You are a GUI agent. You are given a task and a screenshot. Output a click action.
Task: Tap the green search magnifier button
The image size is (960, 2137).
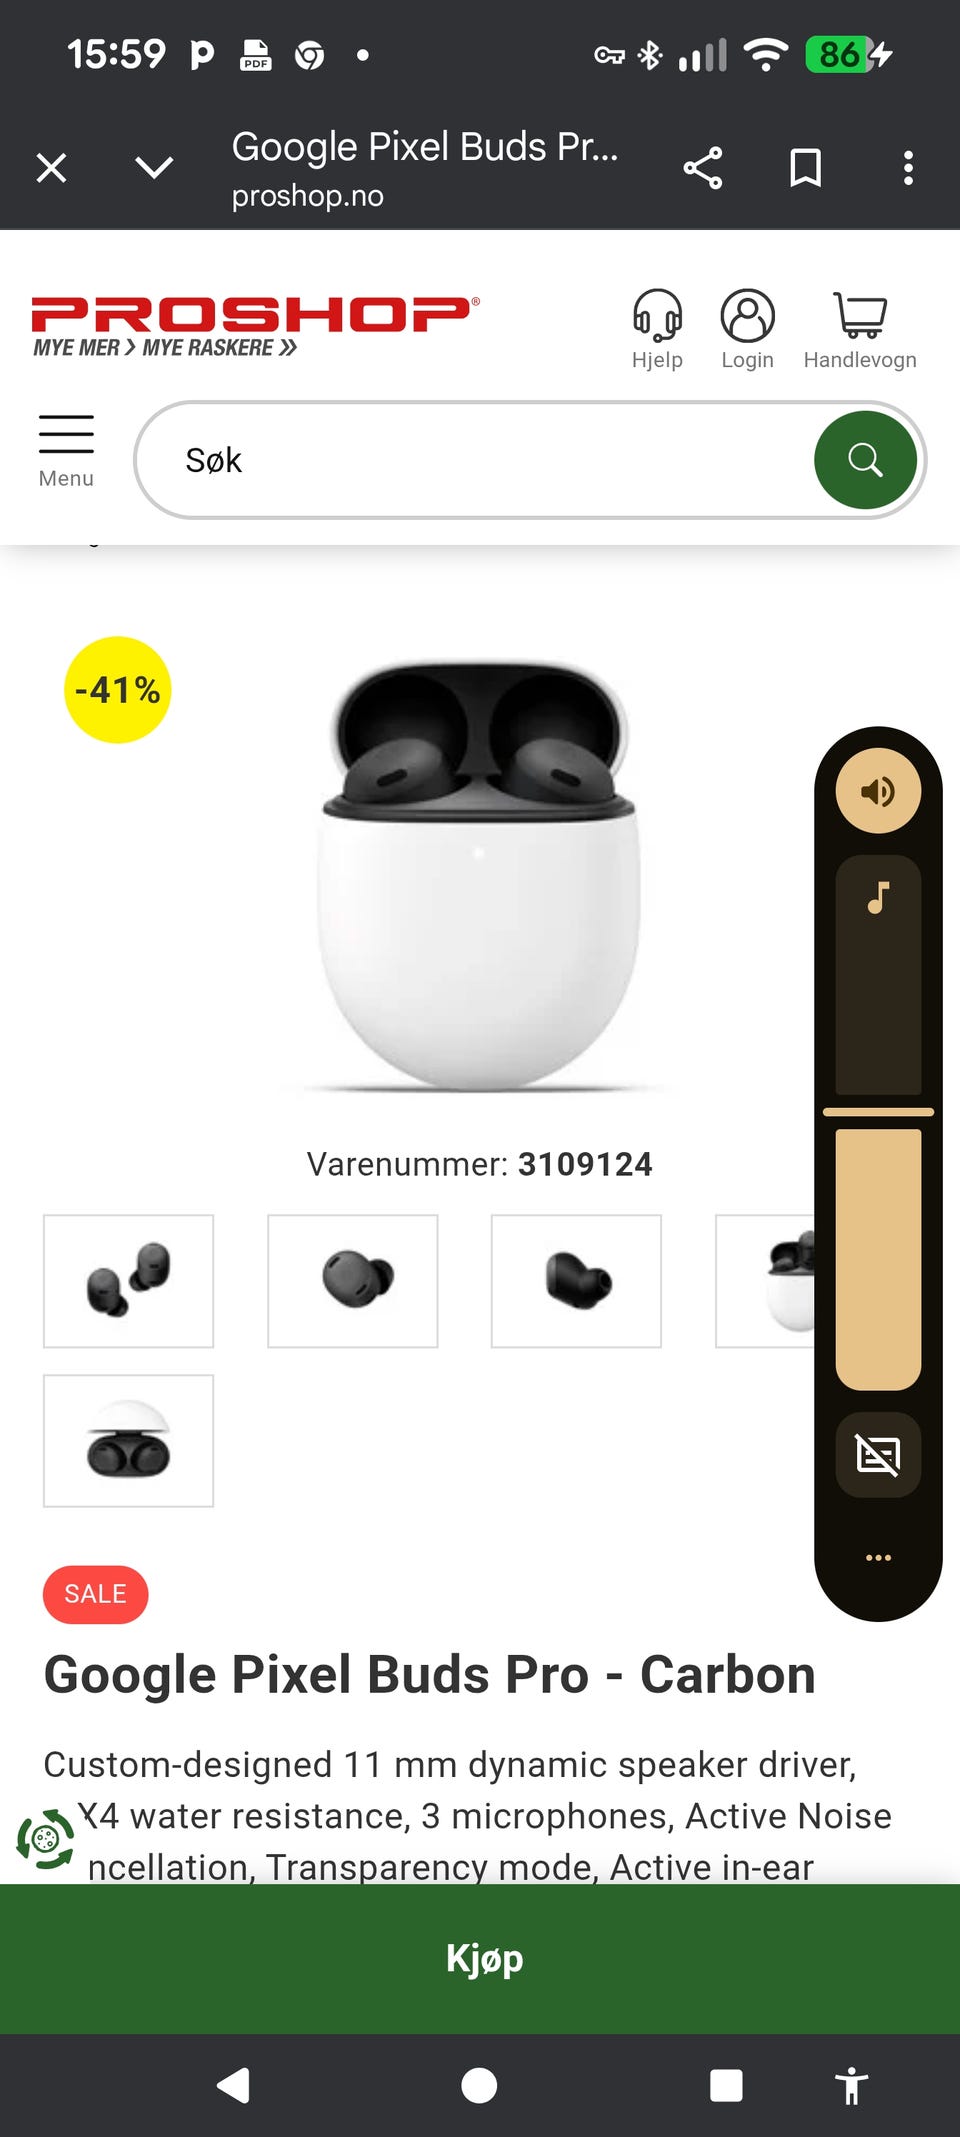(865, 460)
